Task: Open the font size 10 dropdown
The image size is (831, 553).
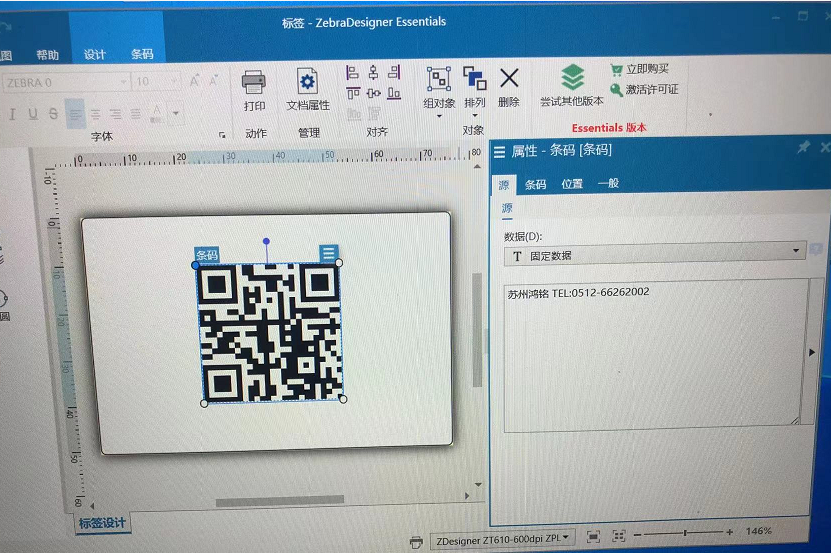Action: click(x=174, y=81)
